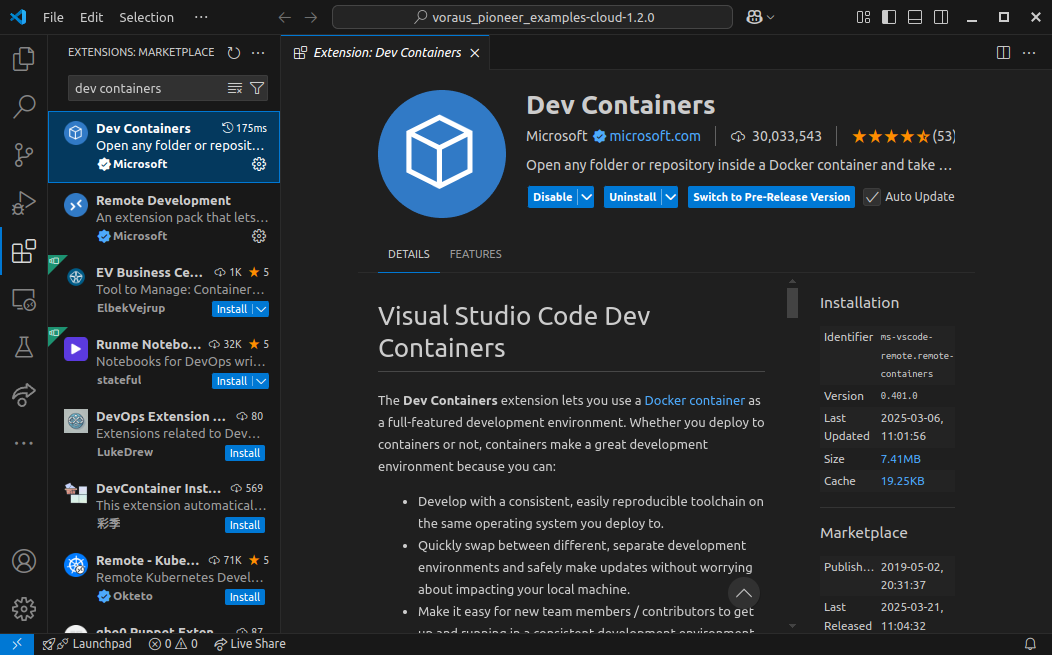Open the Accounts menu

click(x=23, y=561)
